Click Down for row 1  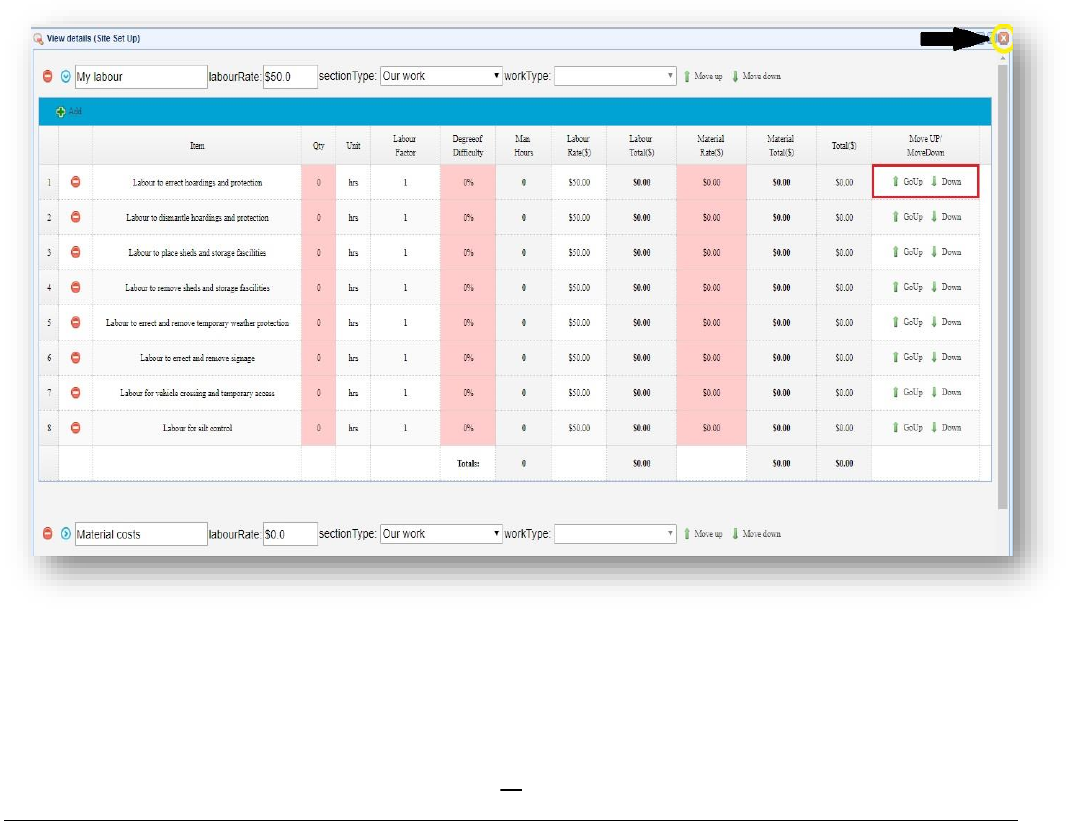tap(946, 182)
